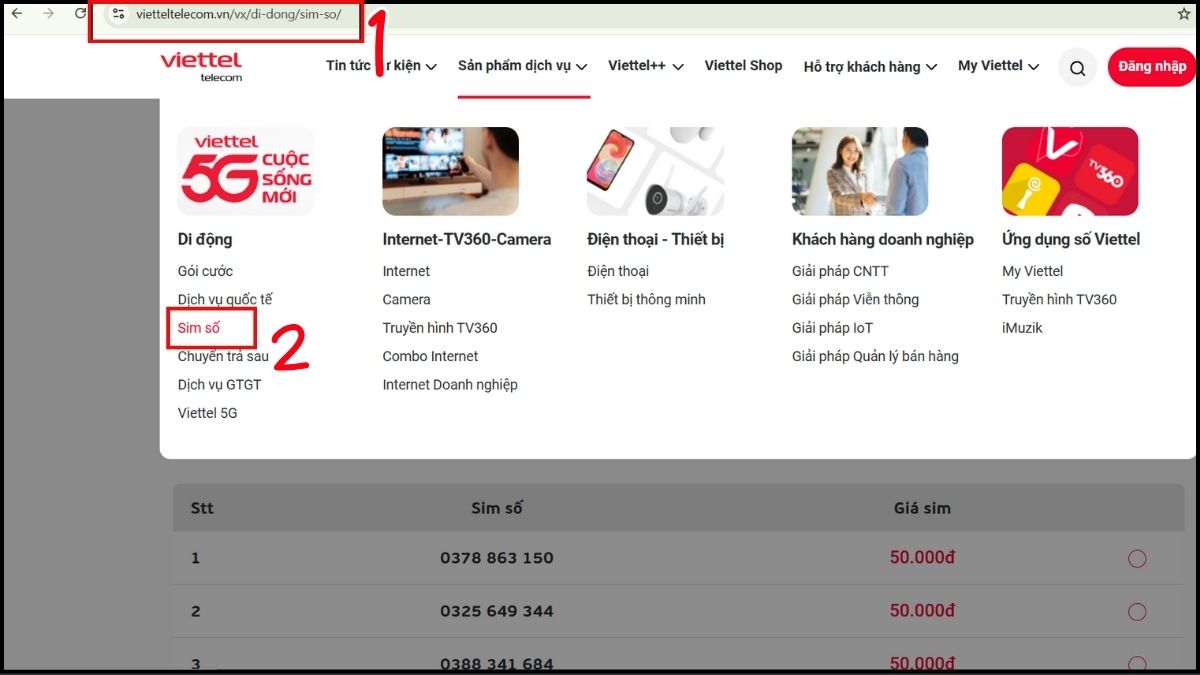Open site permissions icon in the address bar
Image resolution: width=1200 pixels, height=675 pixels.
119,14
